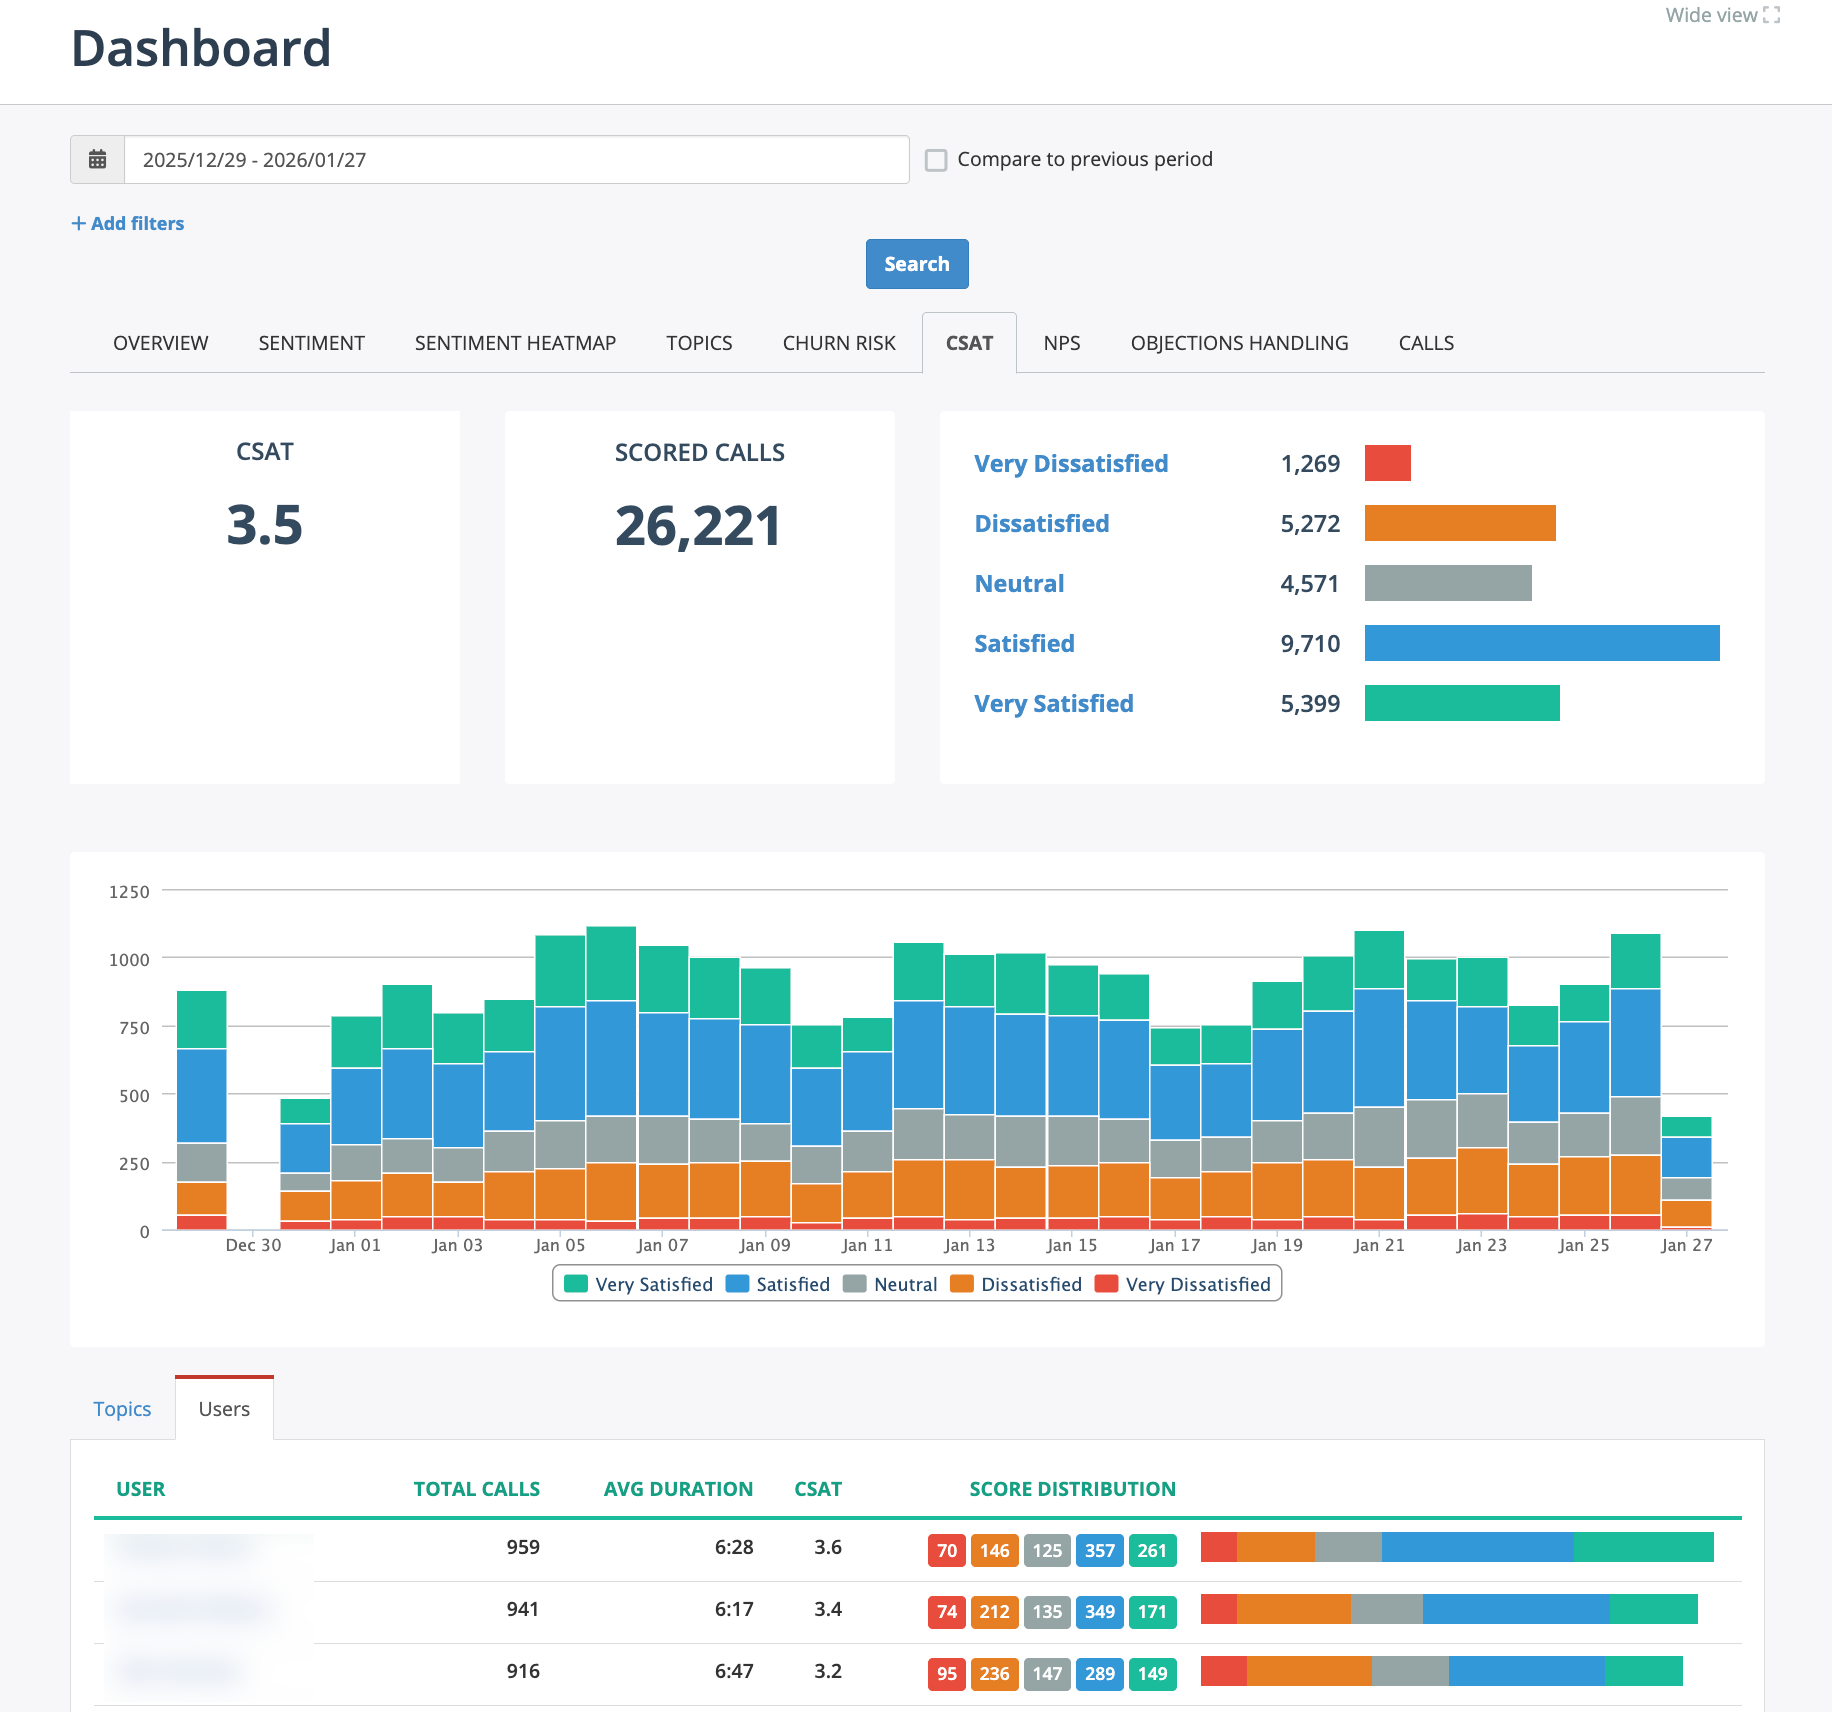Open the date range picker field
Viewport: 1832px width, 1712px height.
point(516,160)
